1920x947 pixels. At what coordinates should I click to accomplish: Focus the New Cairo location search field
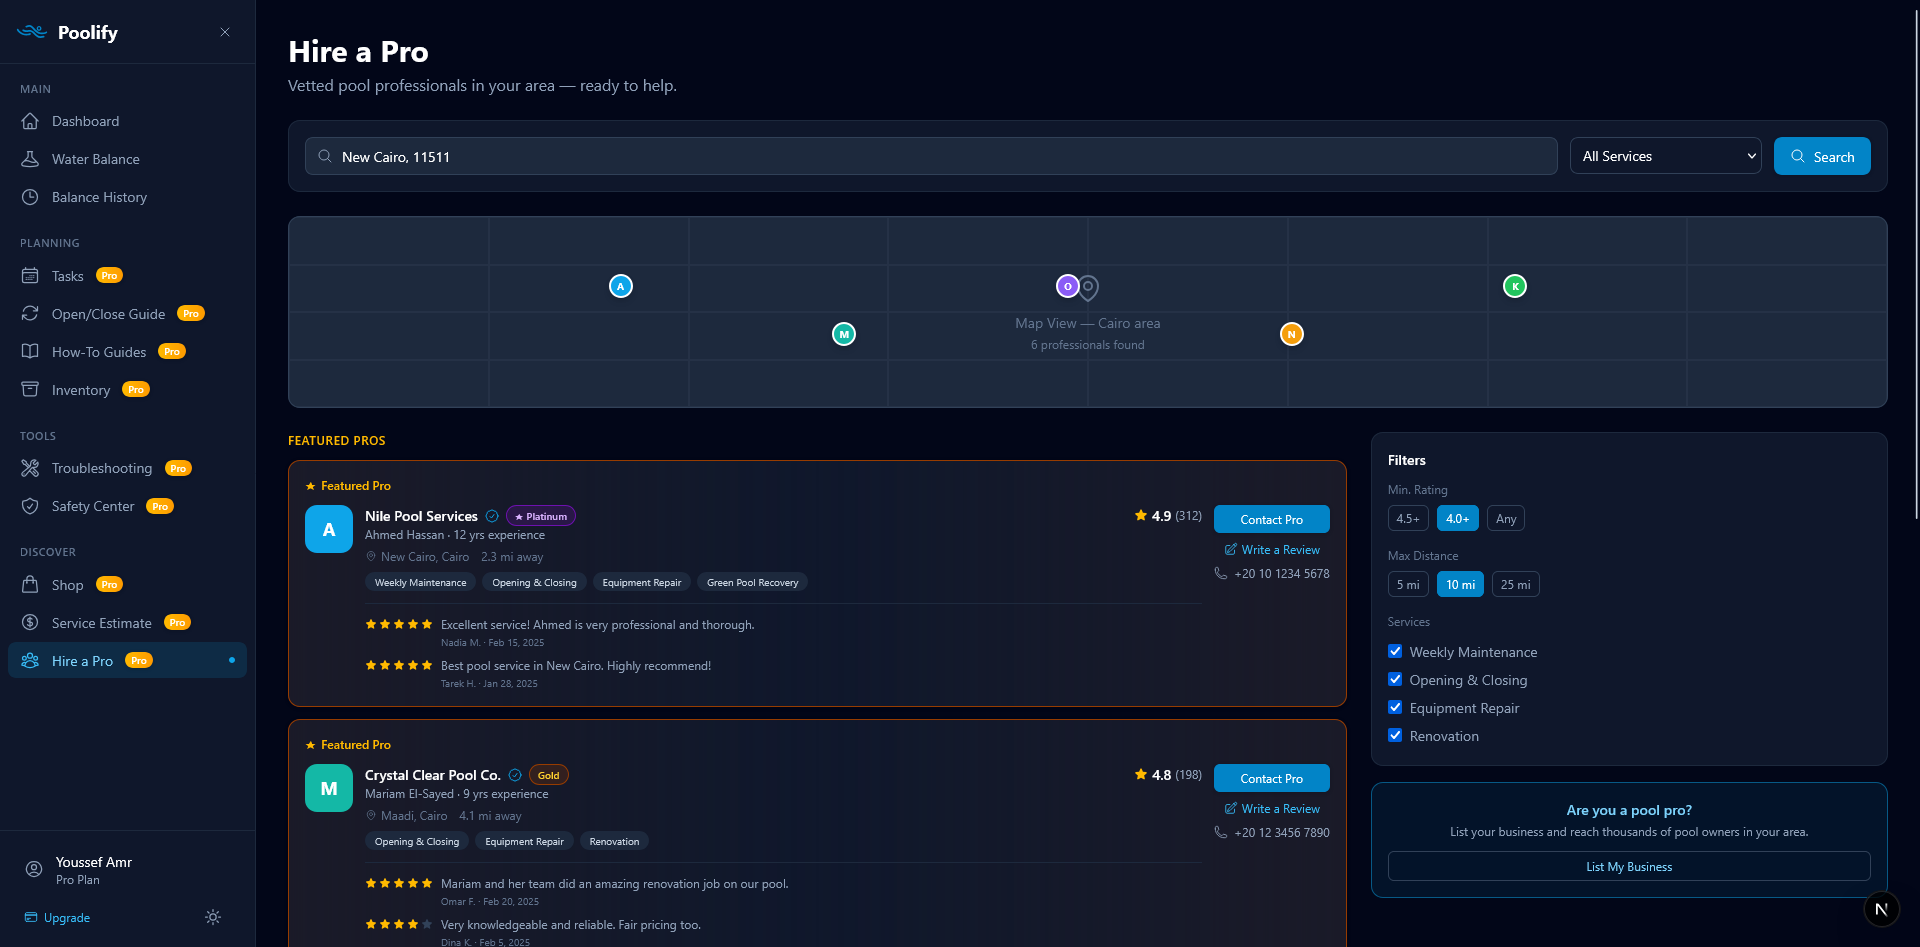tap(931, 156)
